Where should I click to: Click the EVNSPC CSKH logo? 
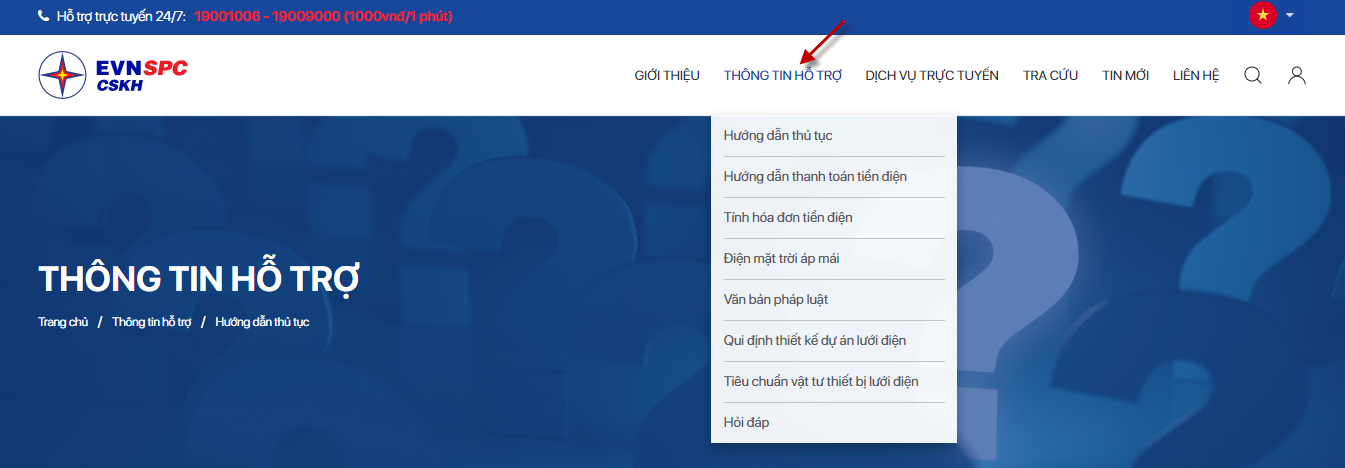113,75
